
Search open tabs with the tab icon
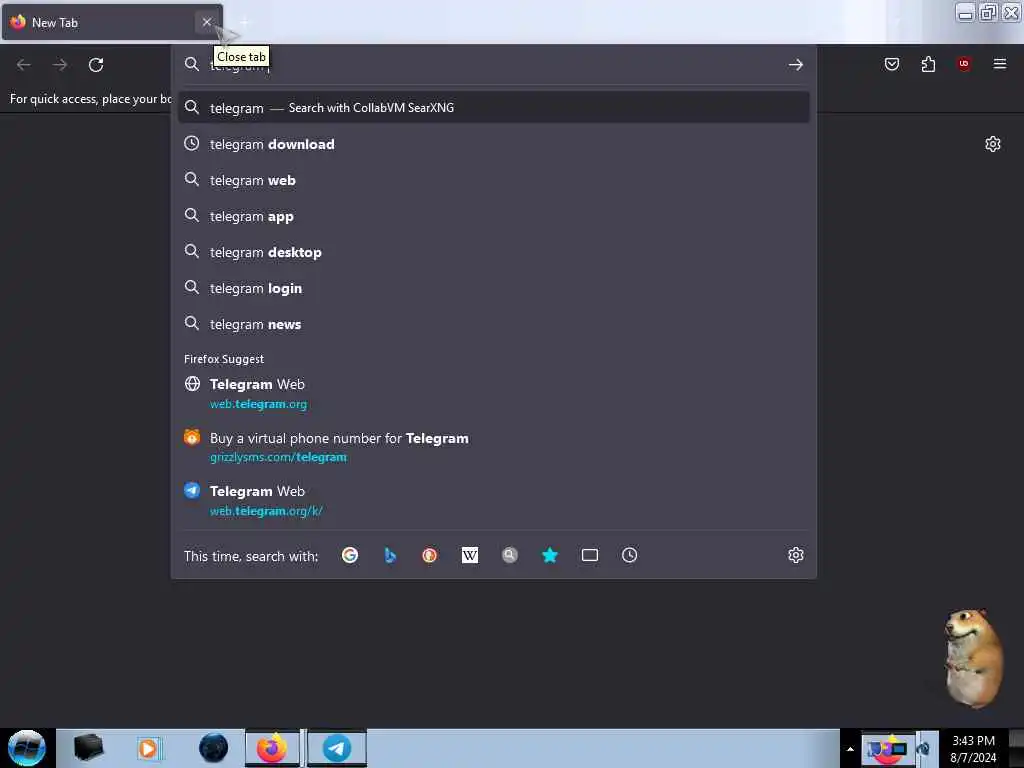[590, 555]
